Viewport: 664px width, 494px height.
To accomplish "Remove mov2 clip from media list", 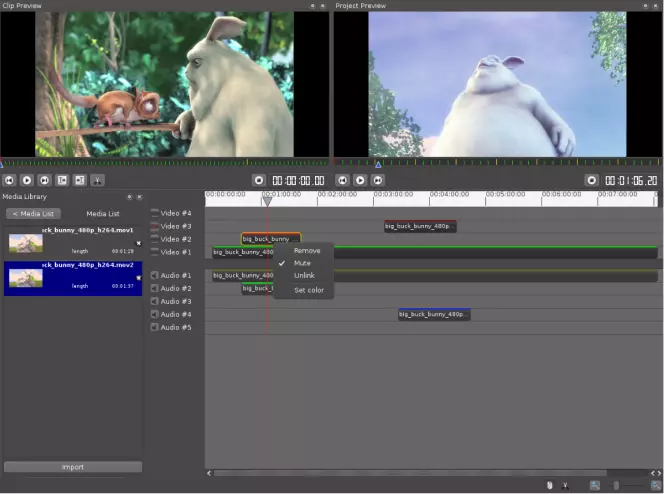I will (x=138, y=278).
